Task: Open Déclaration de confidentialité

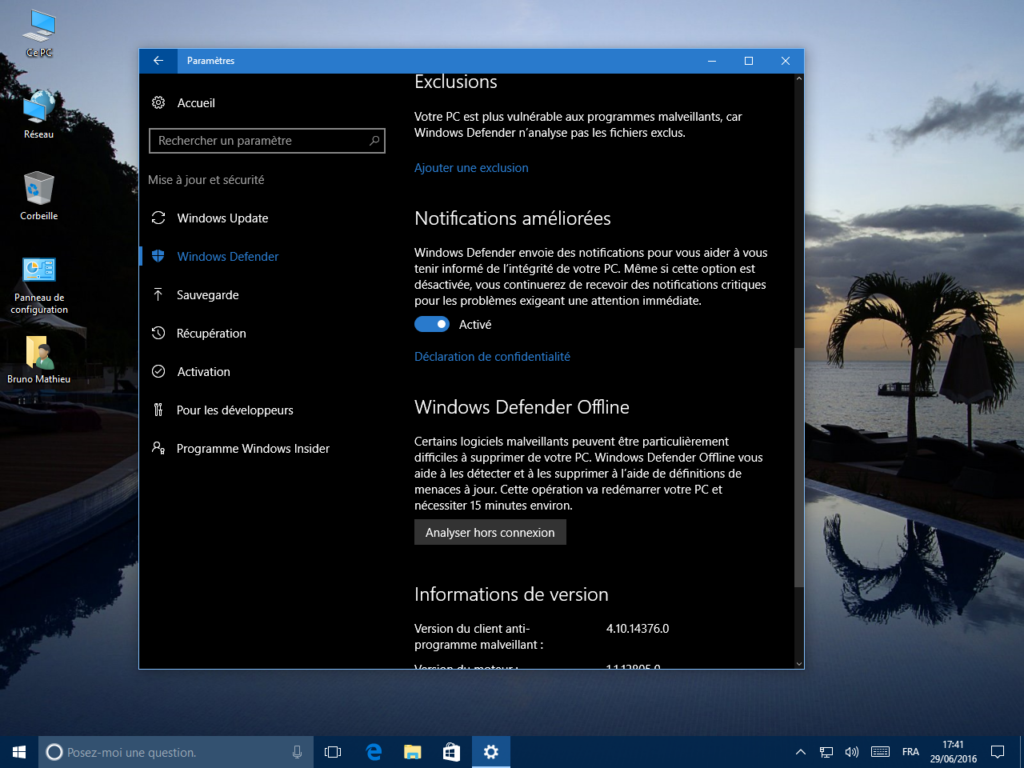Action: pos(493,356)
